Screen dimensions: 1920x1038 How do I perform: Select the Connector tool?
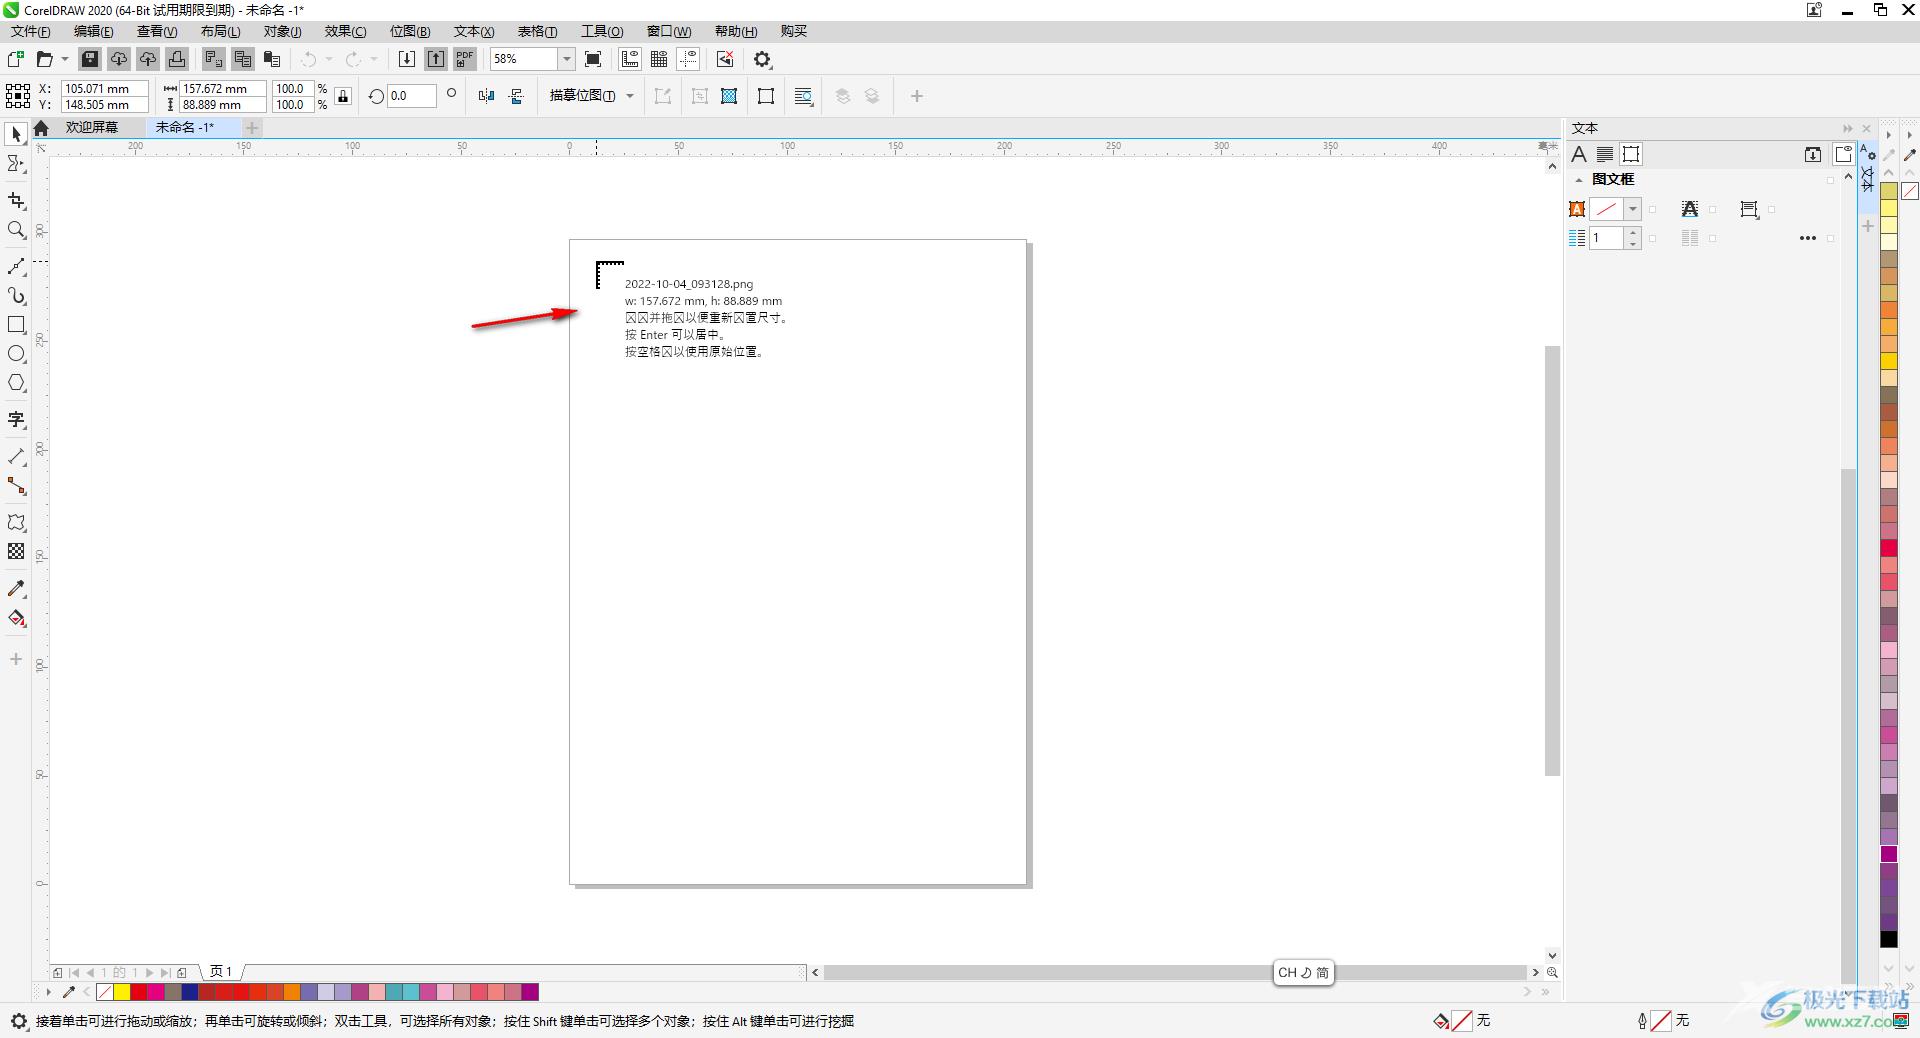(x=16, y=486)
